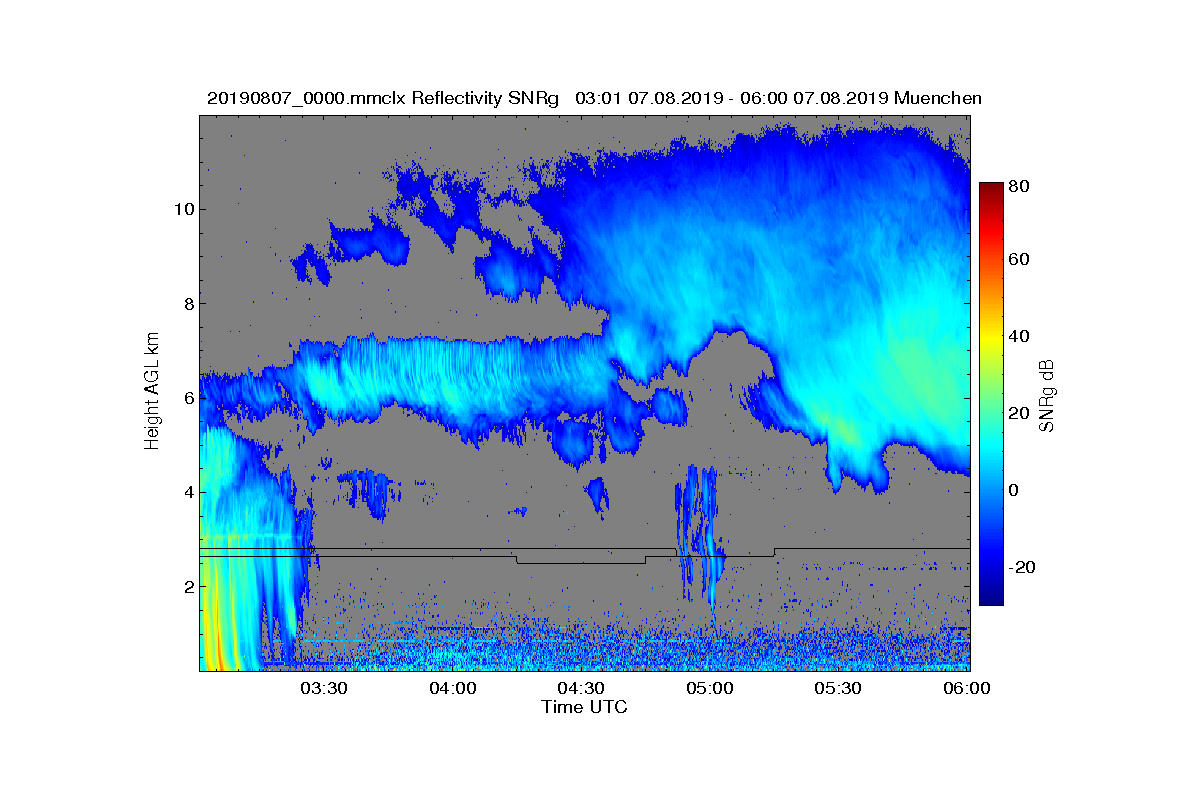Click the plot title text
This screenshot has height=800, width=1200.
pos(594,98)
